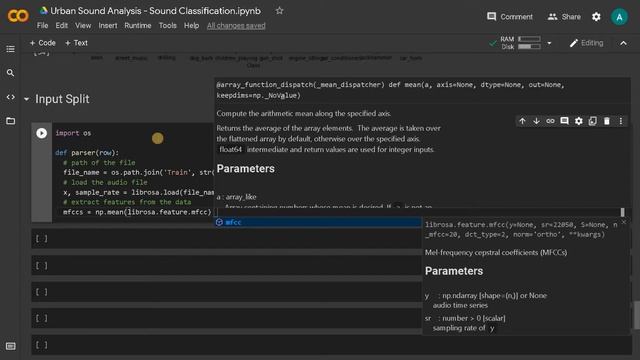
Task: Open the RAM Disk connection dropdown arrow
Action: click(549, 43)
